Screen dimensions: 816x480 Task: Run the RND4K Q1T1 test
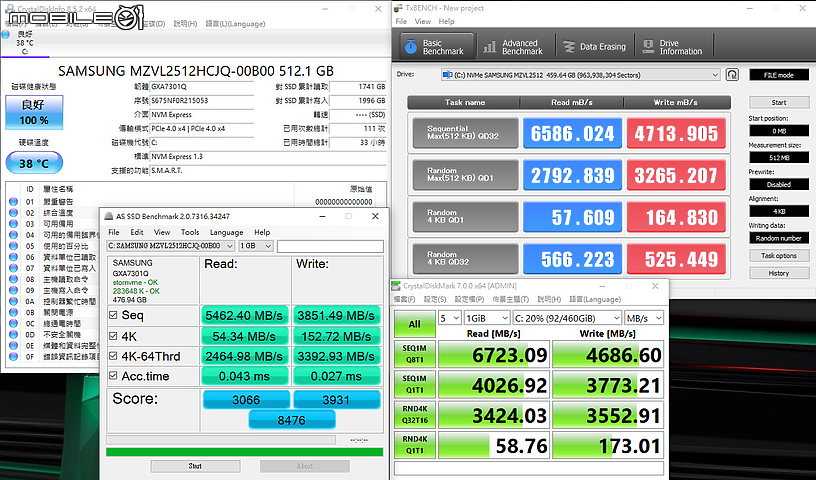(415, 445)
